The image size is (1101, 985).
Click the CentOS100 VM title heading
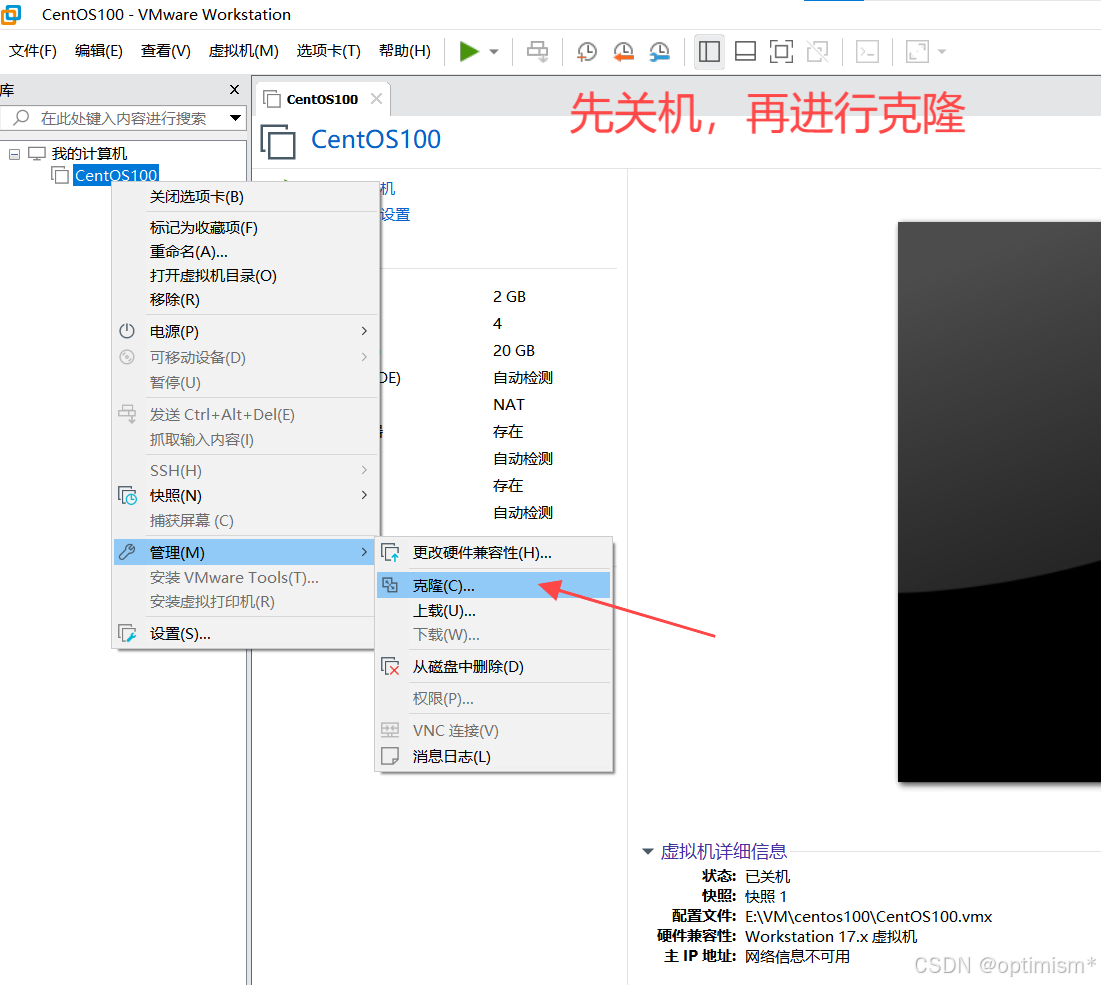tap(376, 140)
